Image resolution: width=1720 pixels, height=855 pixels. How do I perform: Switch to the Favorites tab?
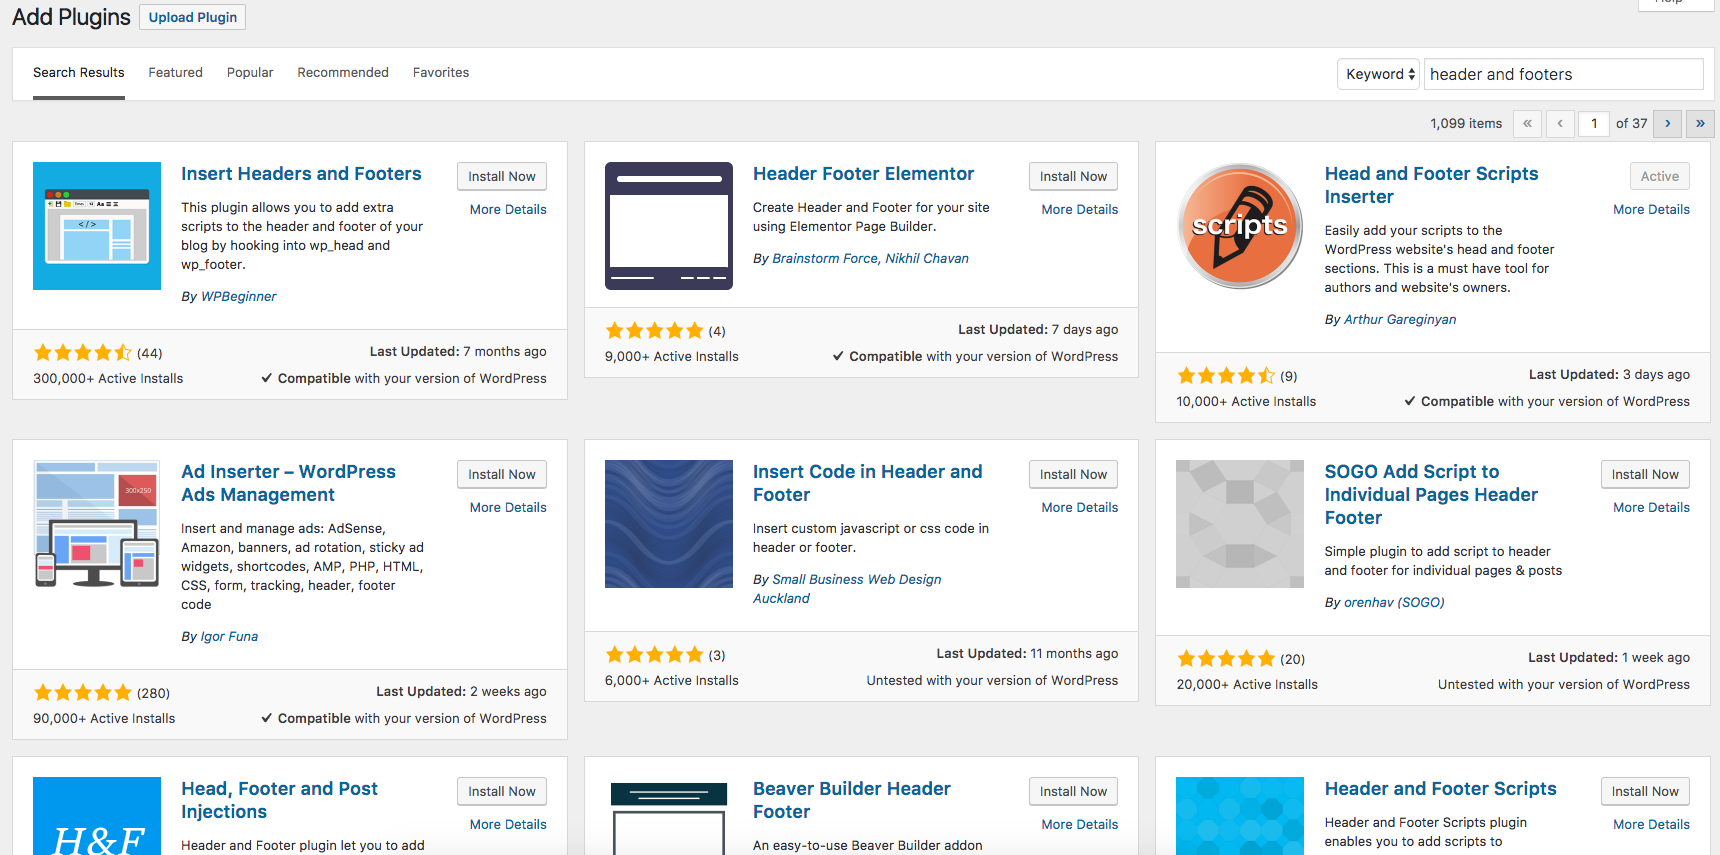[x=441, y=73]
